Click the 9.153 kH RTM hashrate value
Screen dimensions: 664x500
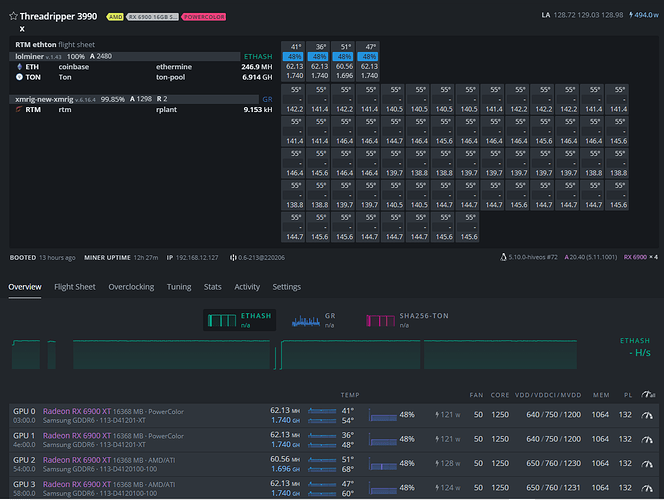click(x=258, y=109)
